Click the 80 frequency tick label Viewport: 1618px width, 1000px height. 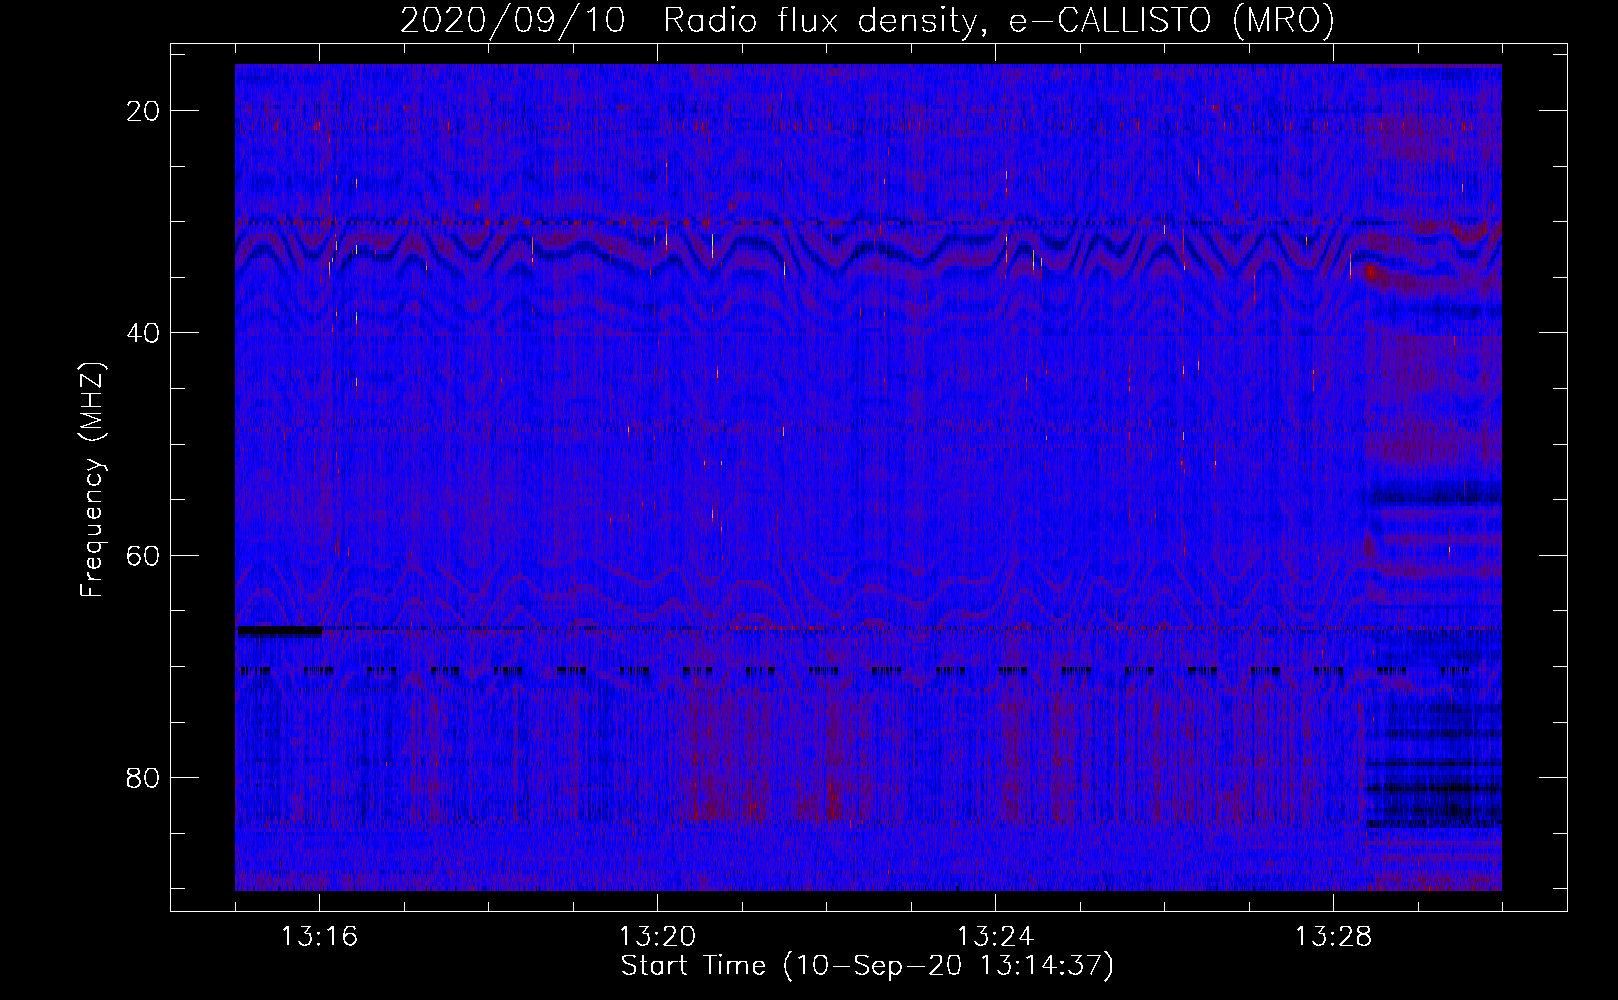pyautogui.click(x=143, y=777)
